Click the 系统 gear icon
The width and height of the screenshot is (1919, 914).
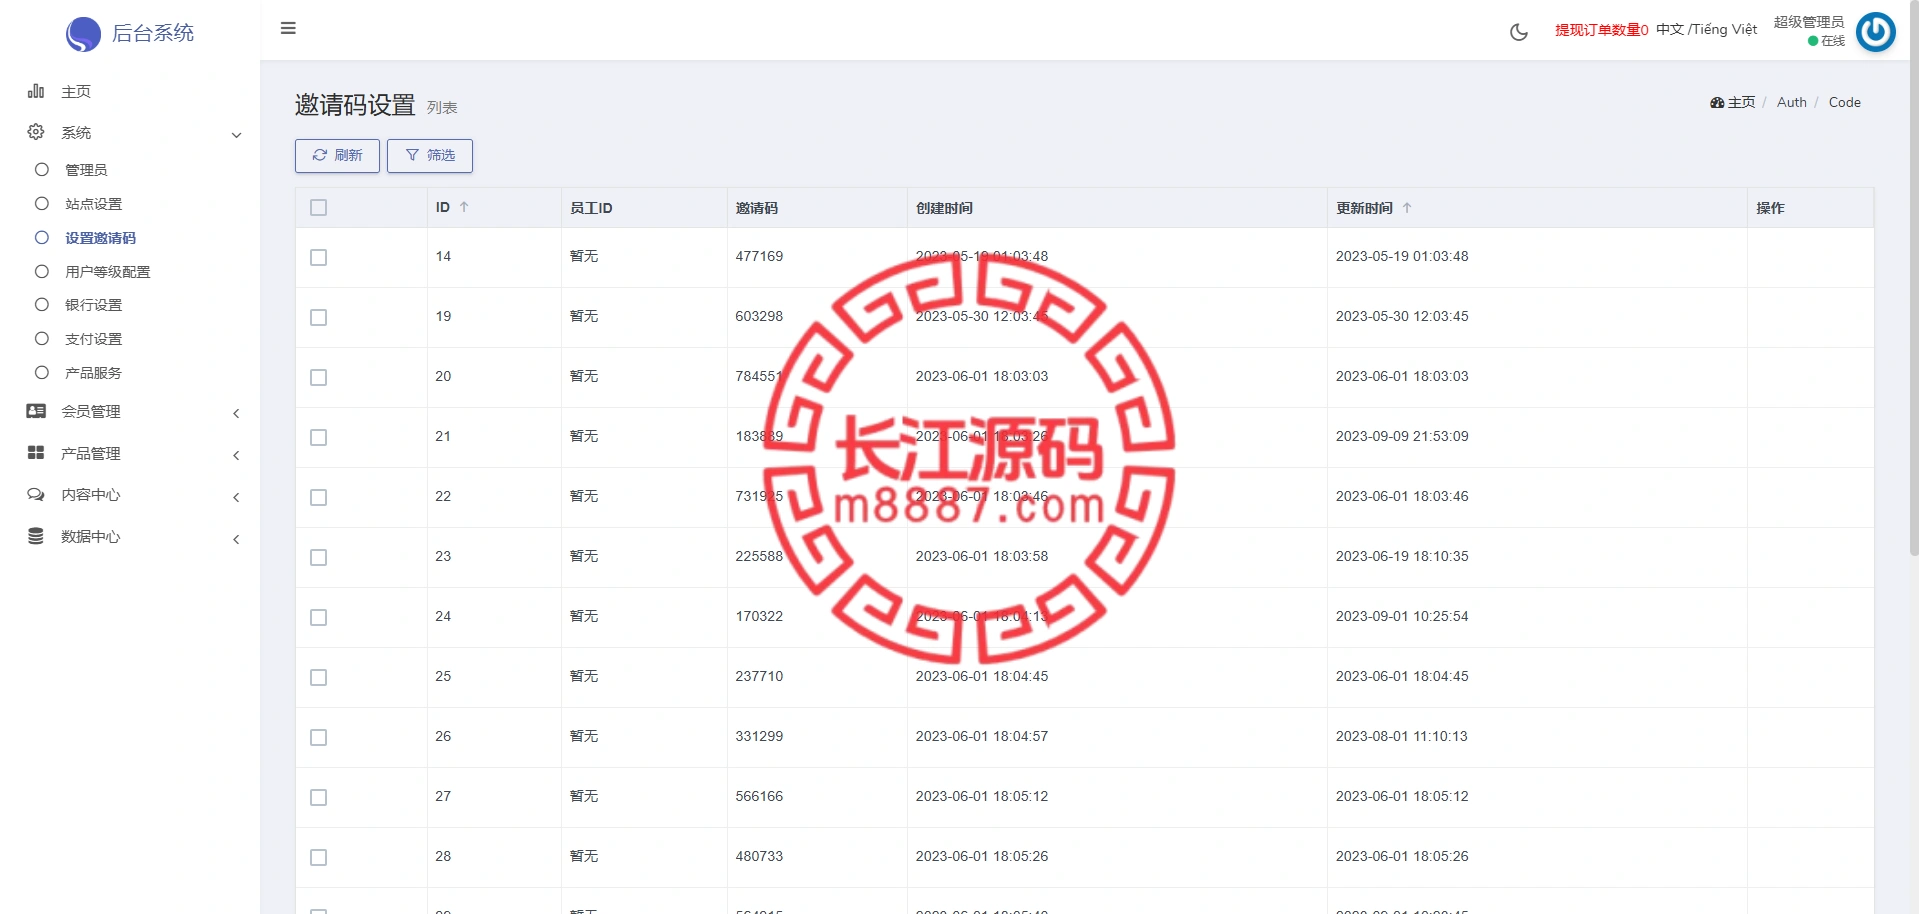(x=36, y=132)
